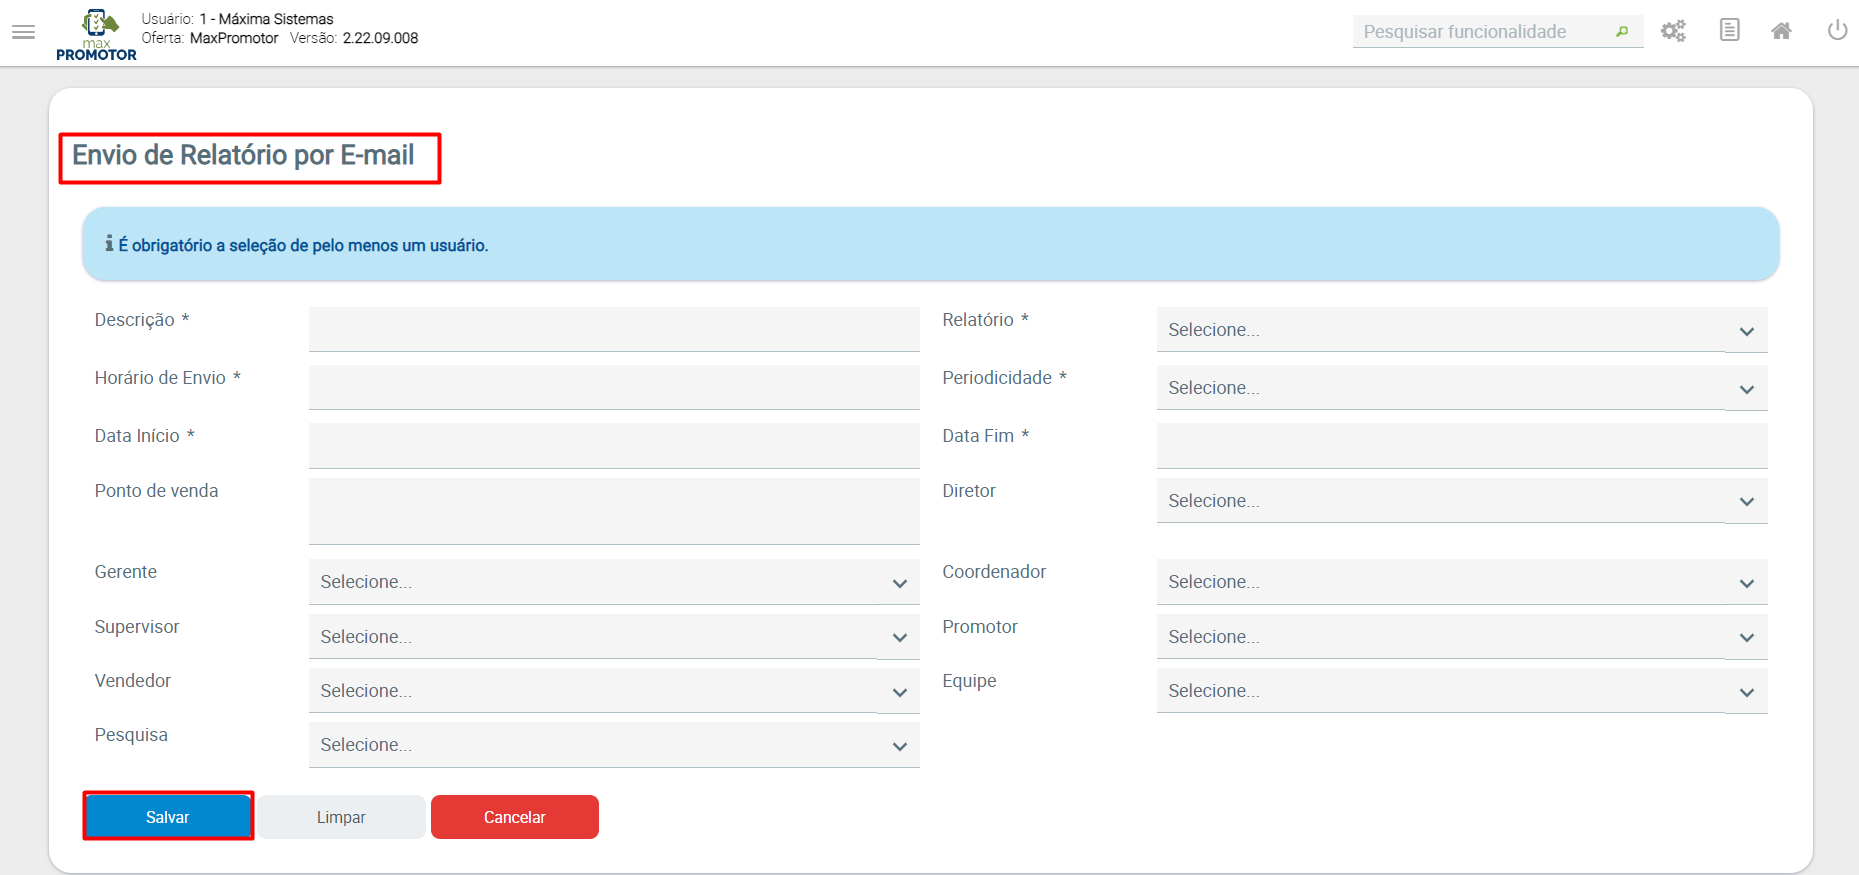This screenshot has width=1859, height=875.
Task: Open the Supervisor dropdown
Action: point(614,637)
